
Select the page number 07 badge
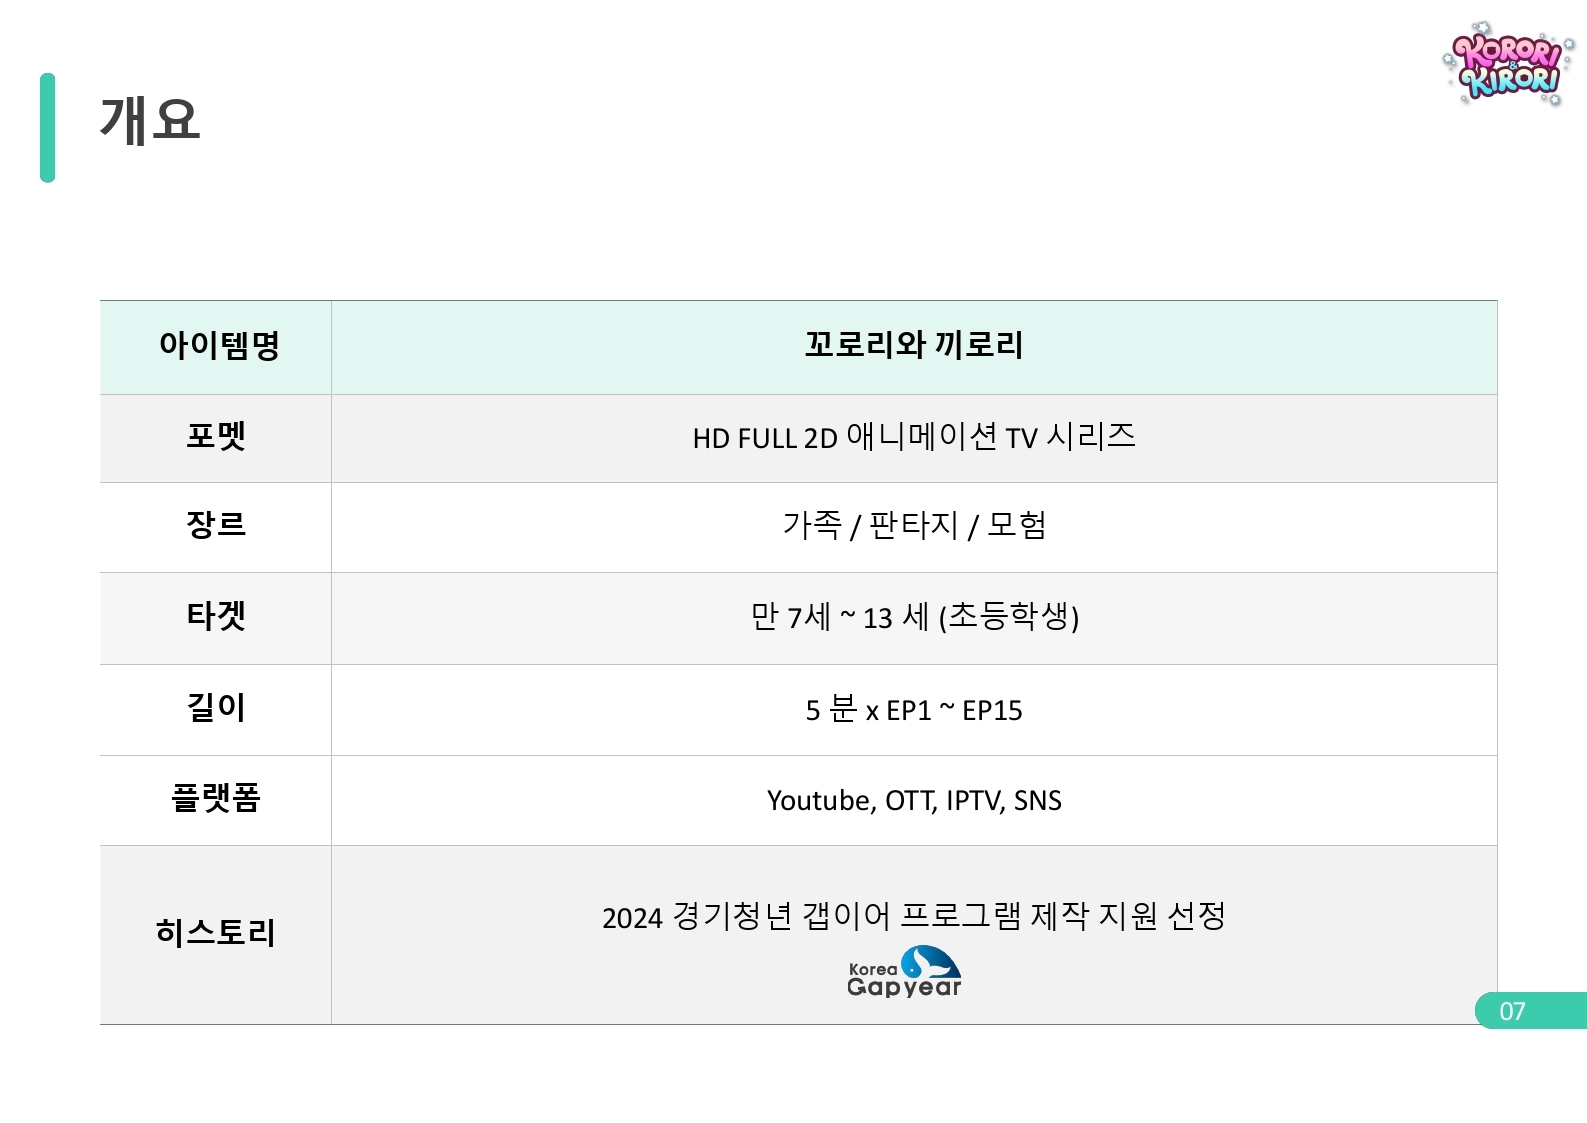[1531, 1010]
